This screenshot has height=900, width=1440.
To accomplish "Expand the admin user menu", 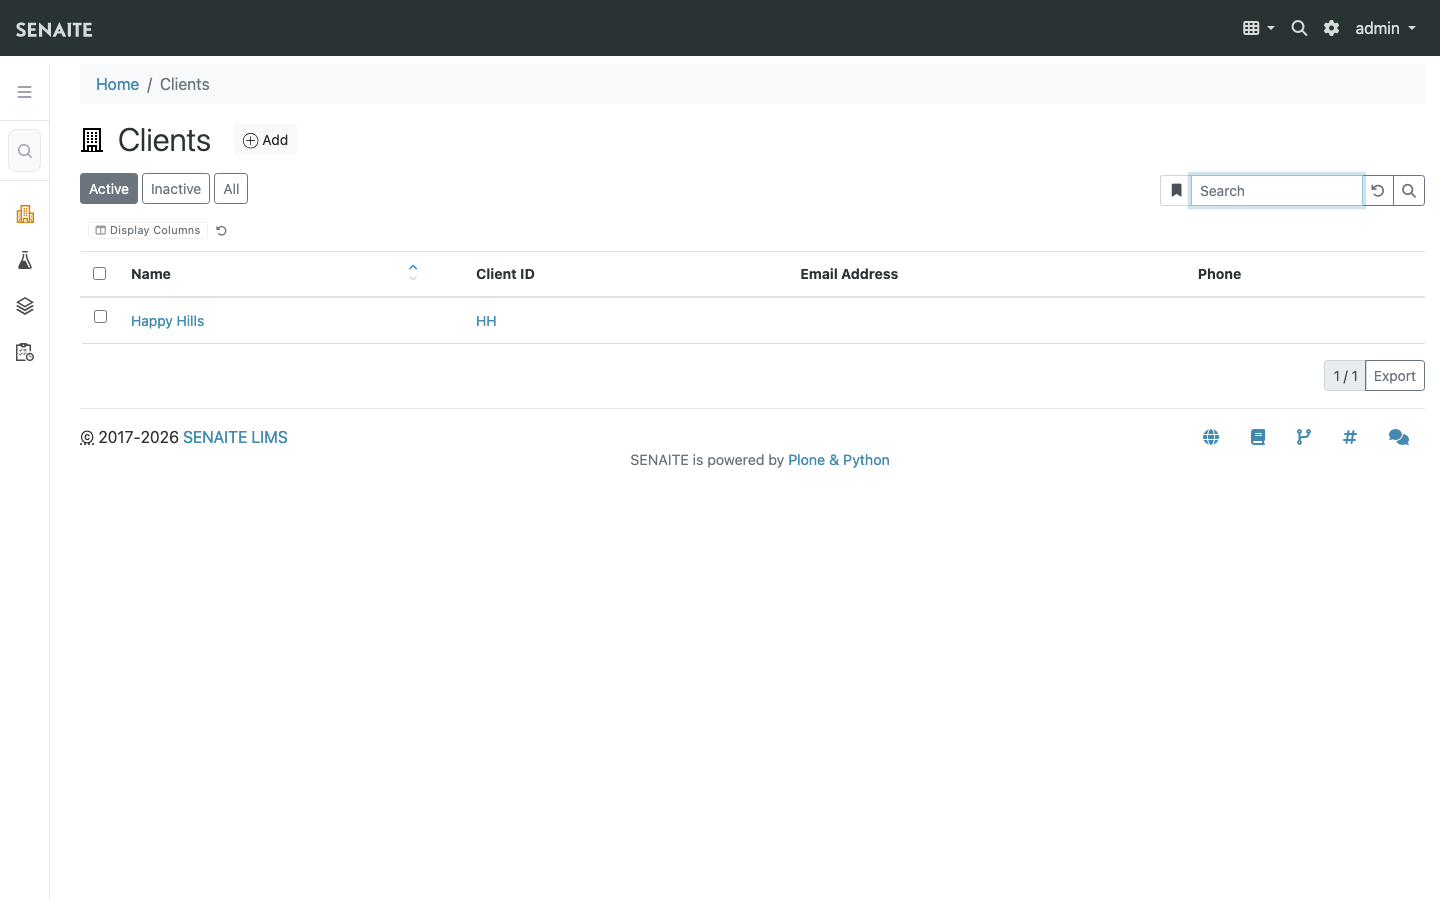I will 1385,28.
